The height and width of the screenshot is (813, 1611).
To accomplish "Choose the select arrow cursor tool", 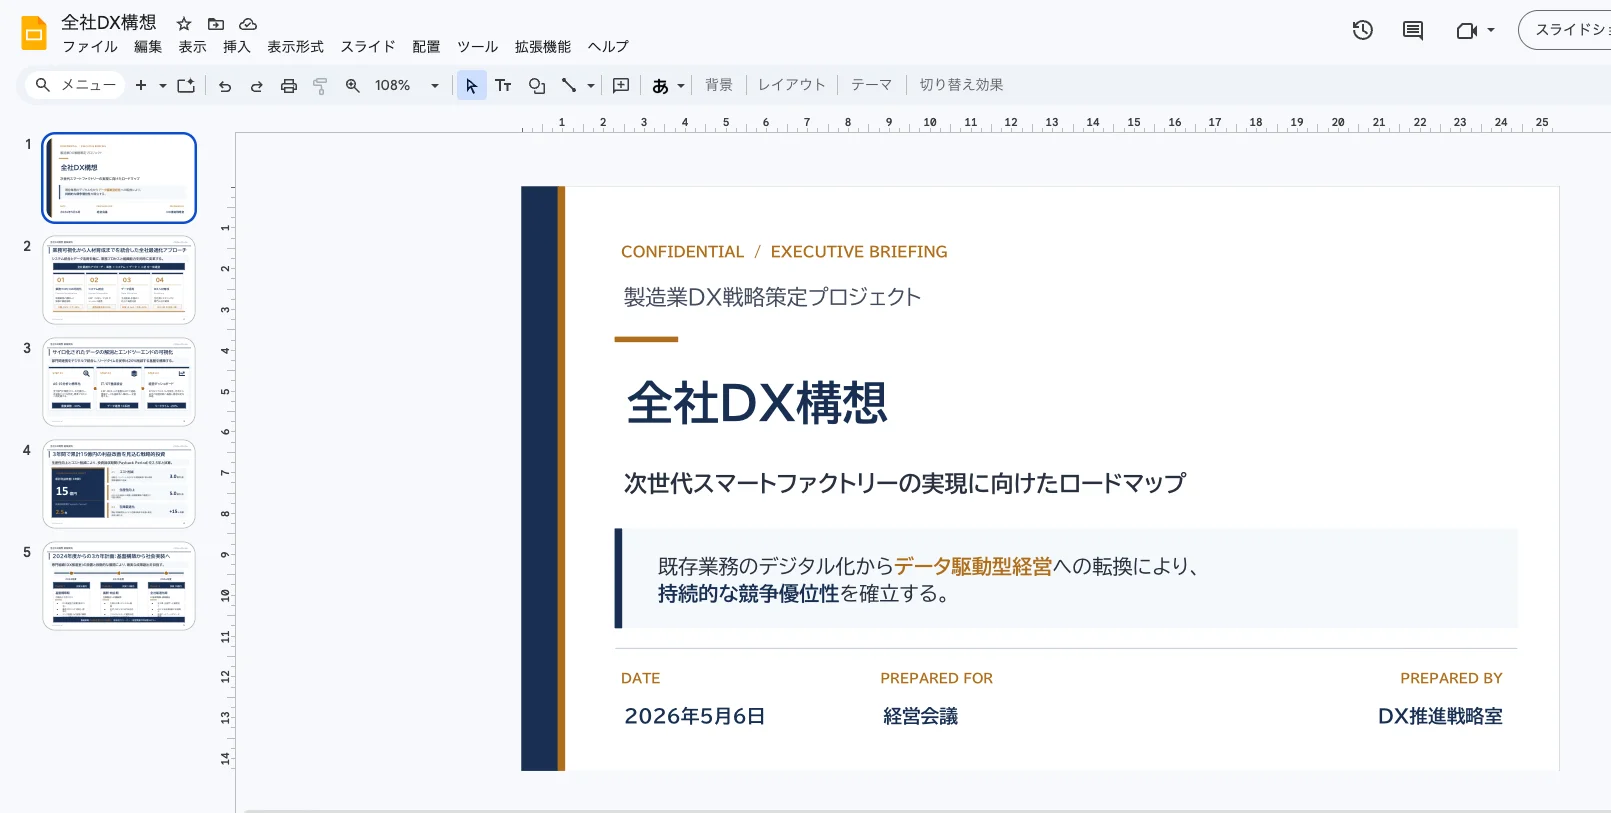I will click(x=472, y=86).
